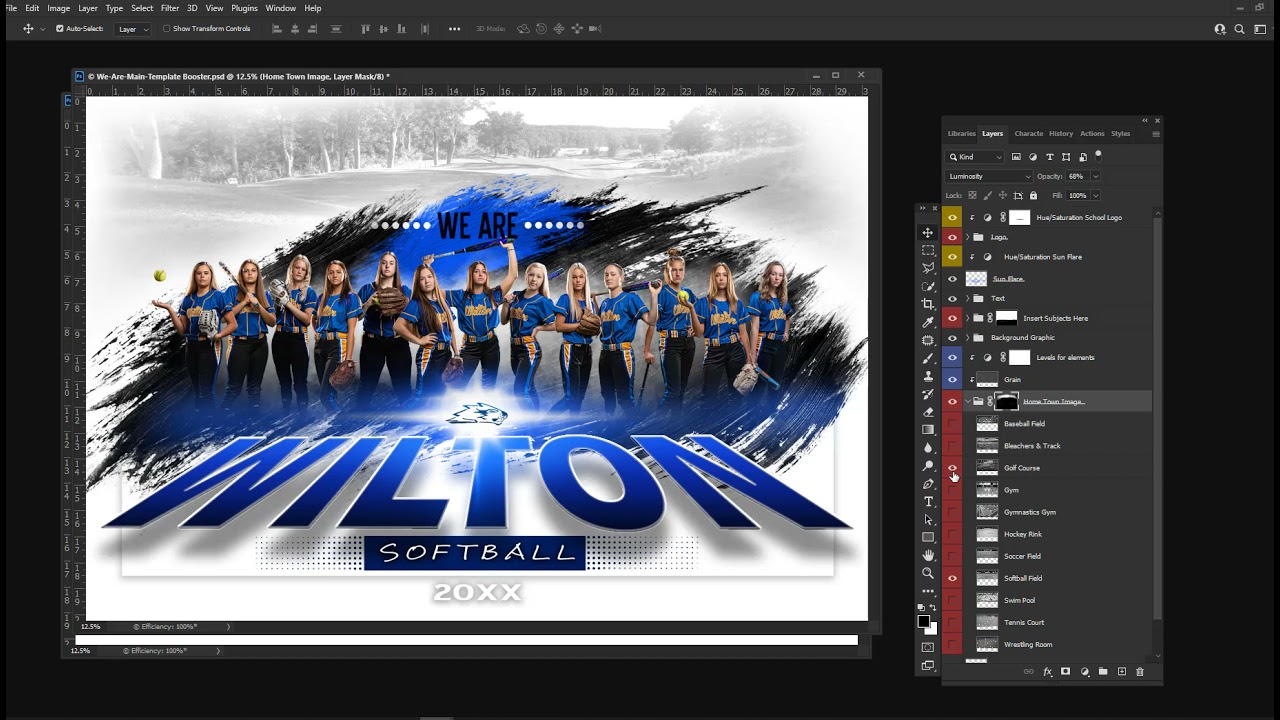The width and height of the screenshot is (1280, 720).
Task: Expand the Text group
Action: pos(967,299)
